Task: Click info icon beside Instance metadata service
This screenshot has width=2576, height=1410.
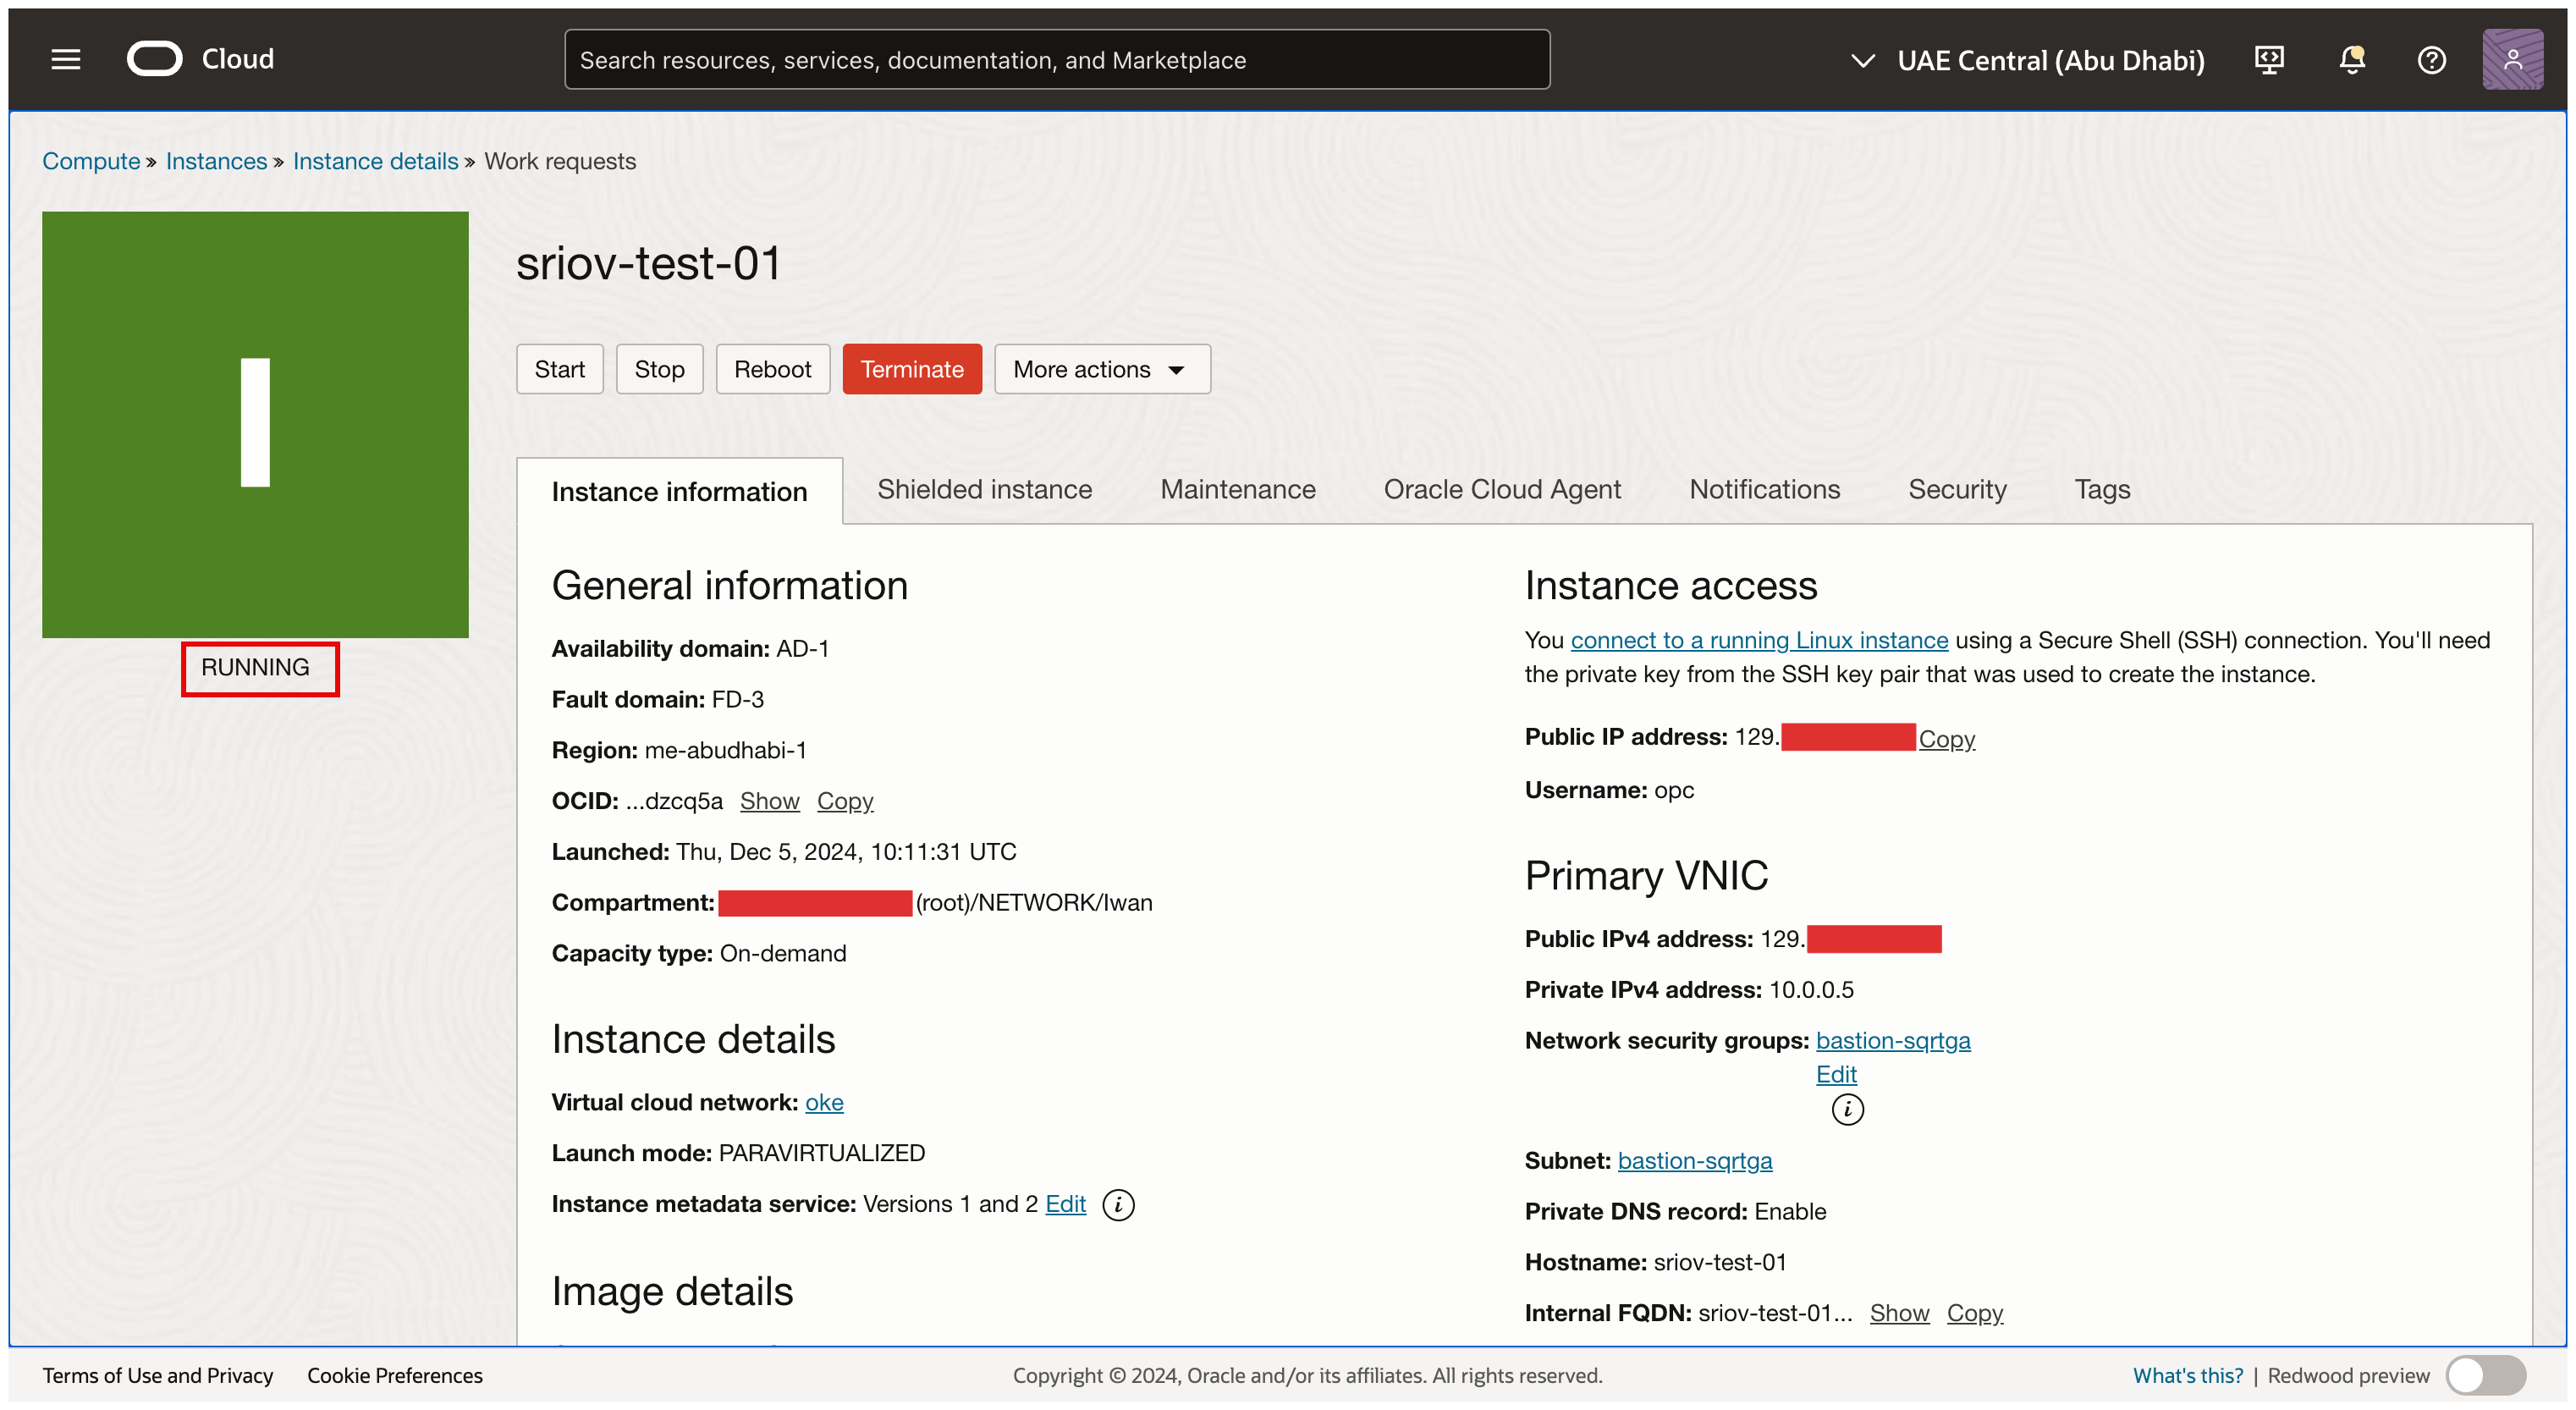Action: [x=1118, y=1205]
